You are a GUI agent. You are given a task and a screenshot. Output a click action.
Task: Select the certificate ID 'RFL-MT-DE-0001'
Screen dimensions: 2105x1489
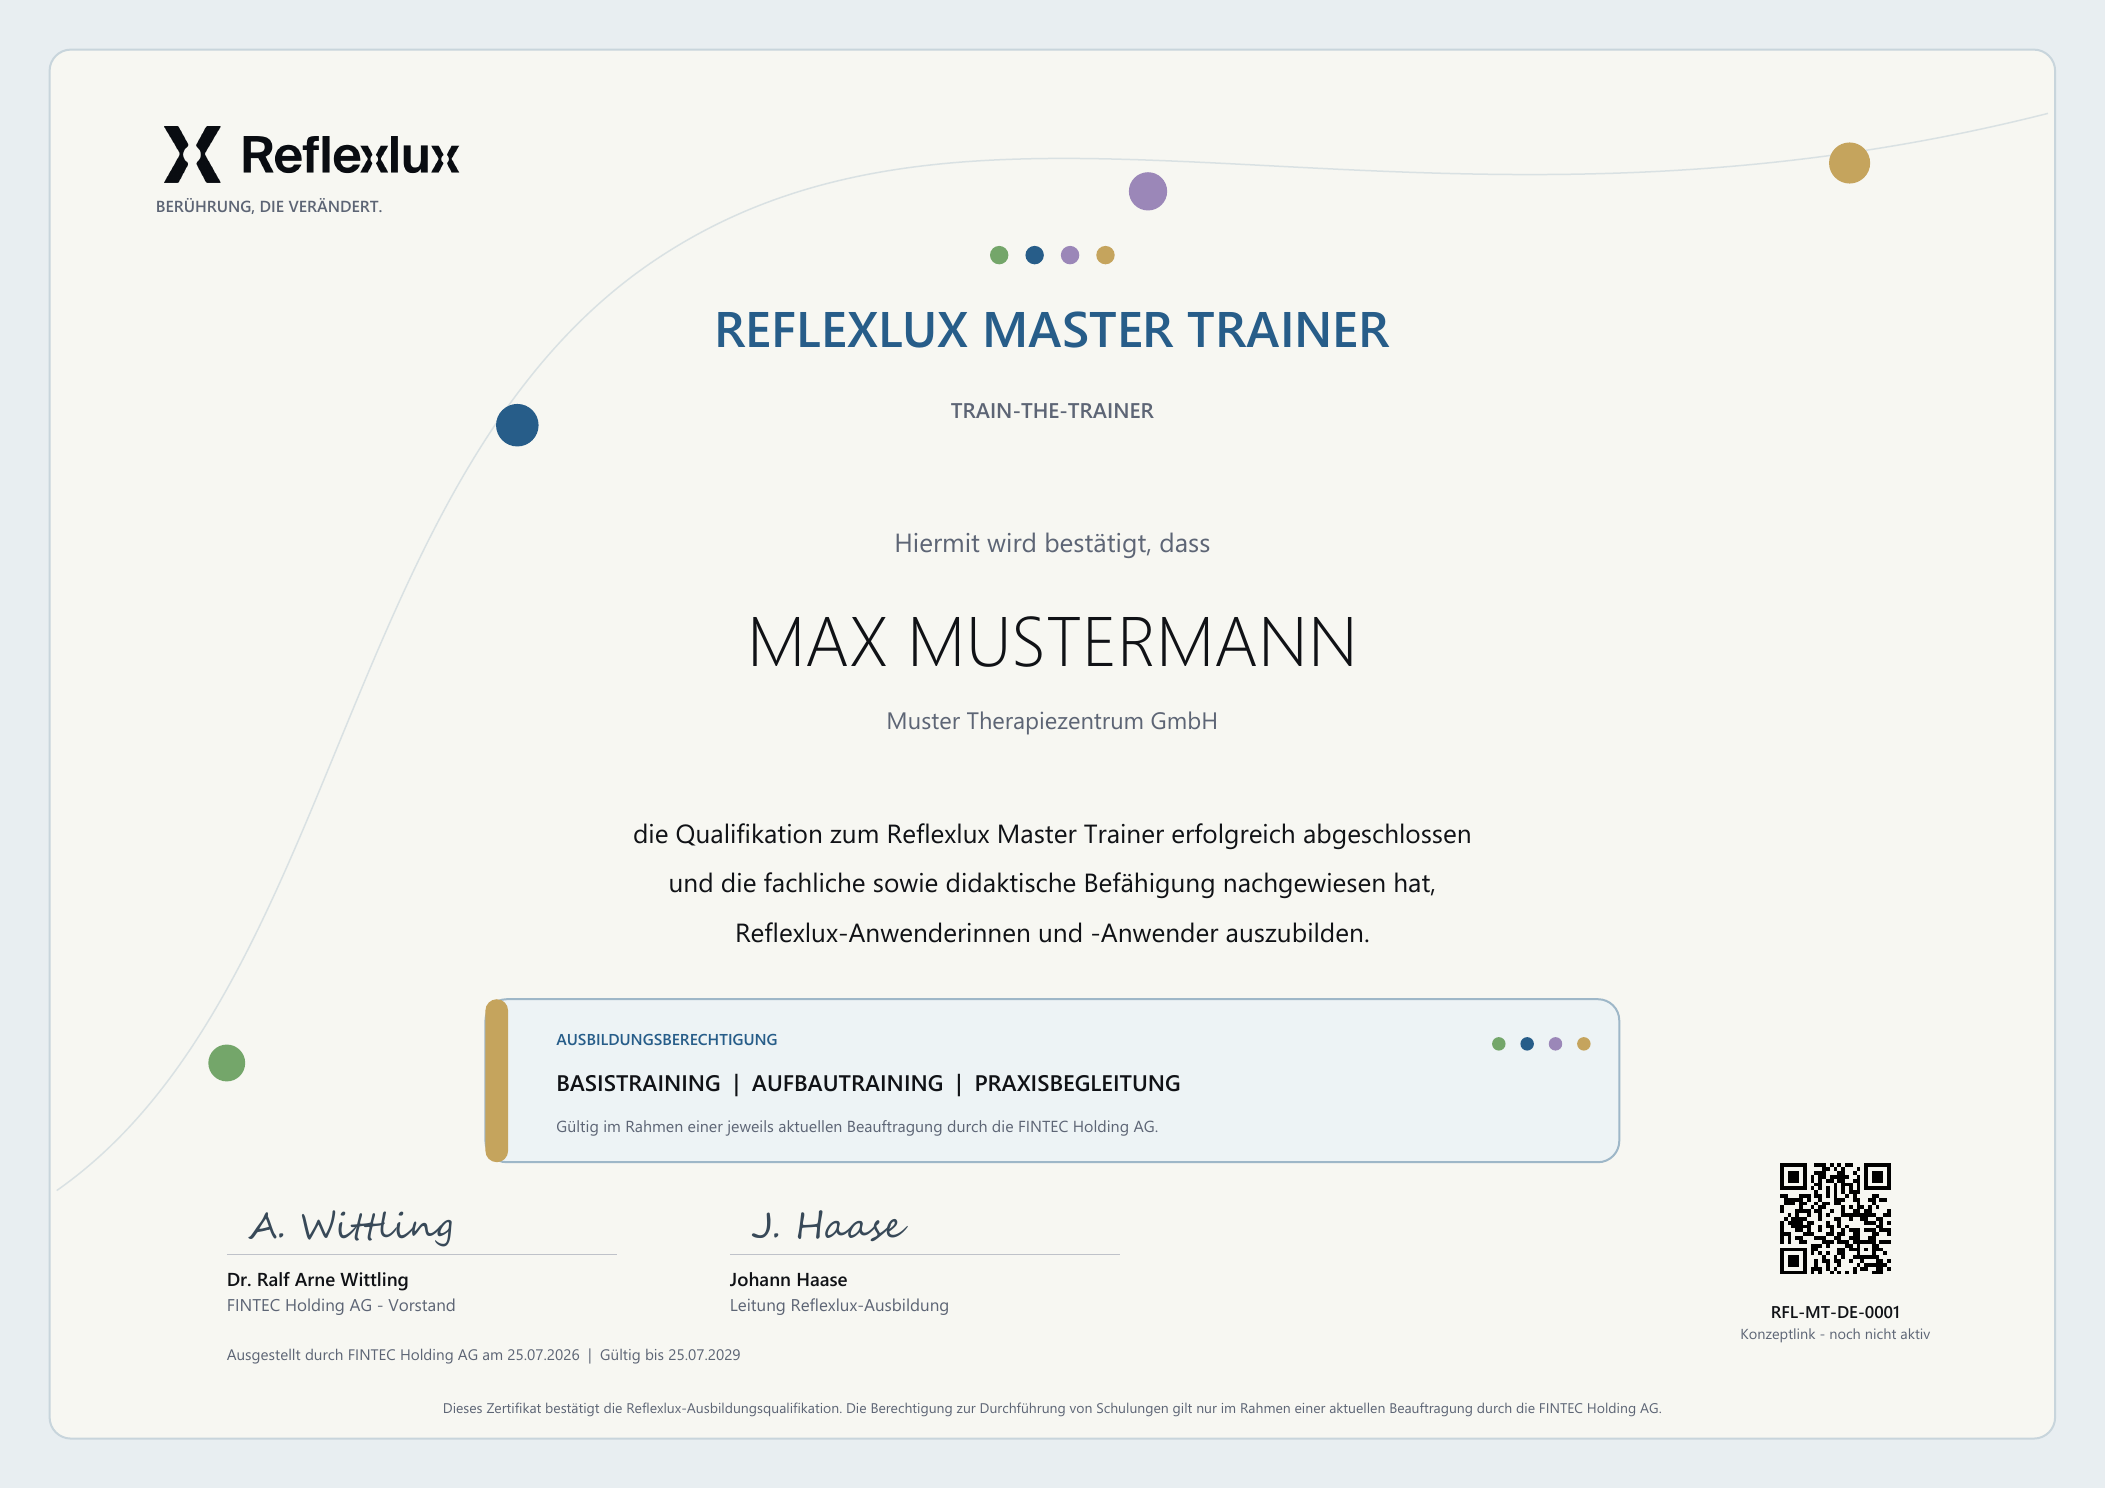coord(1835,1313)
